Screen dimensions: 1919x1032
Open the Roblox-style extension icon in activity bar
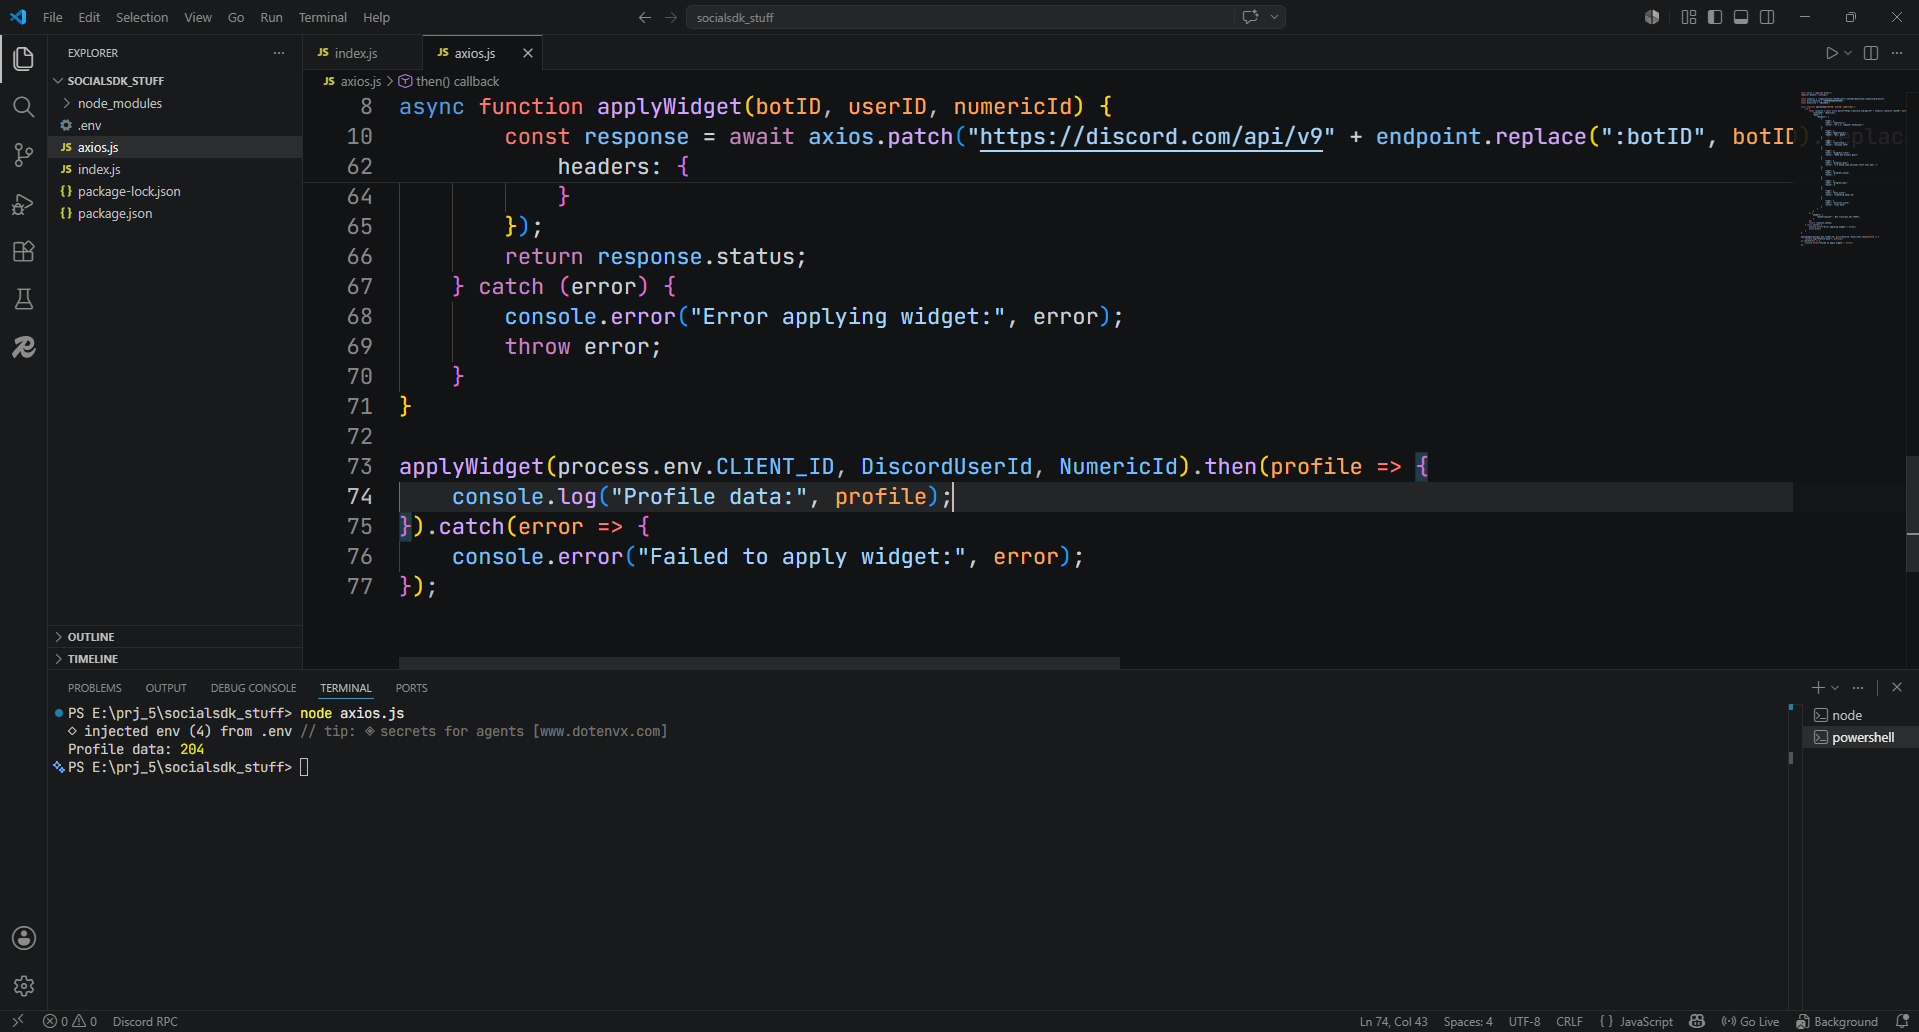[x=24, y=347]
